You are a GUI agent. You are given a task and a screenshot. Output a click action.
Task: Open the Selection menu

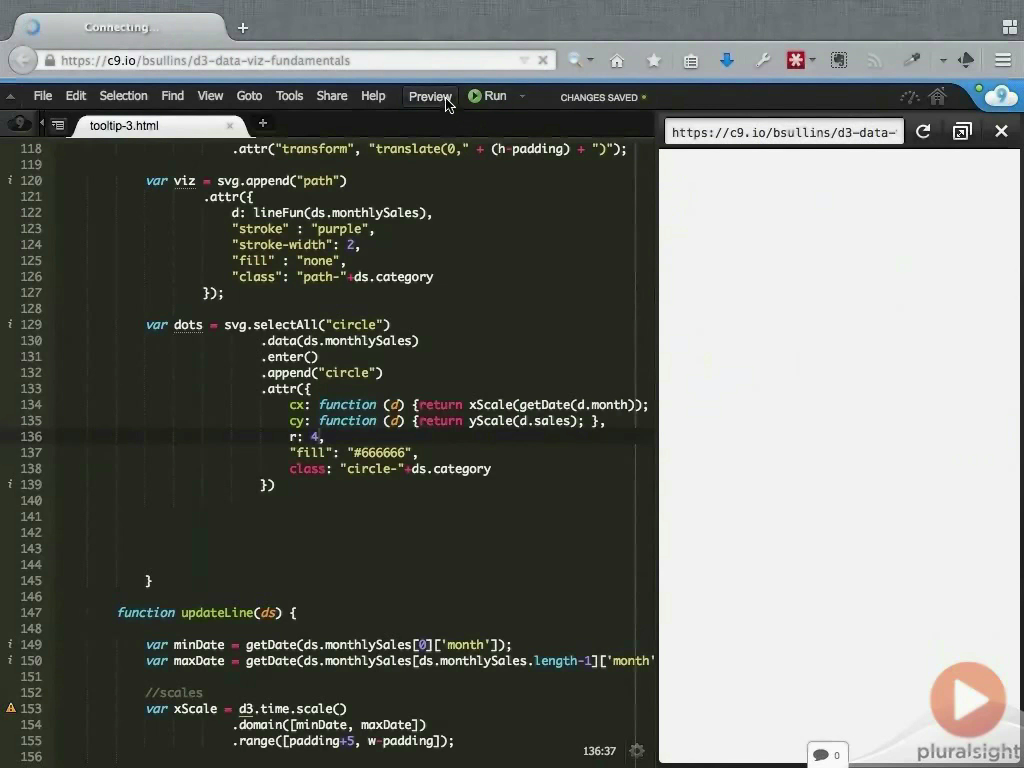(x=123, y=96)
